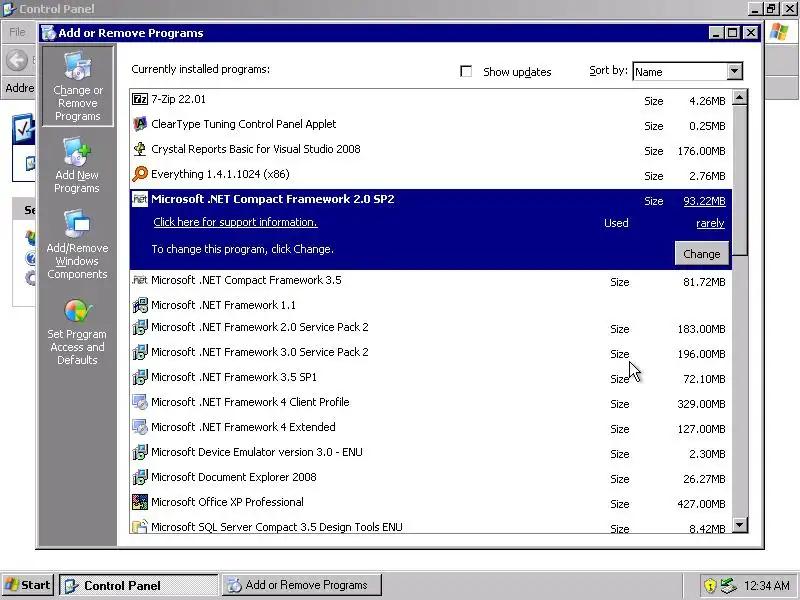Click the Microsoft Office XP Professional icon

(x=140, y=502)
